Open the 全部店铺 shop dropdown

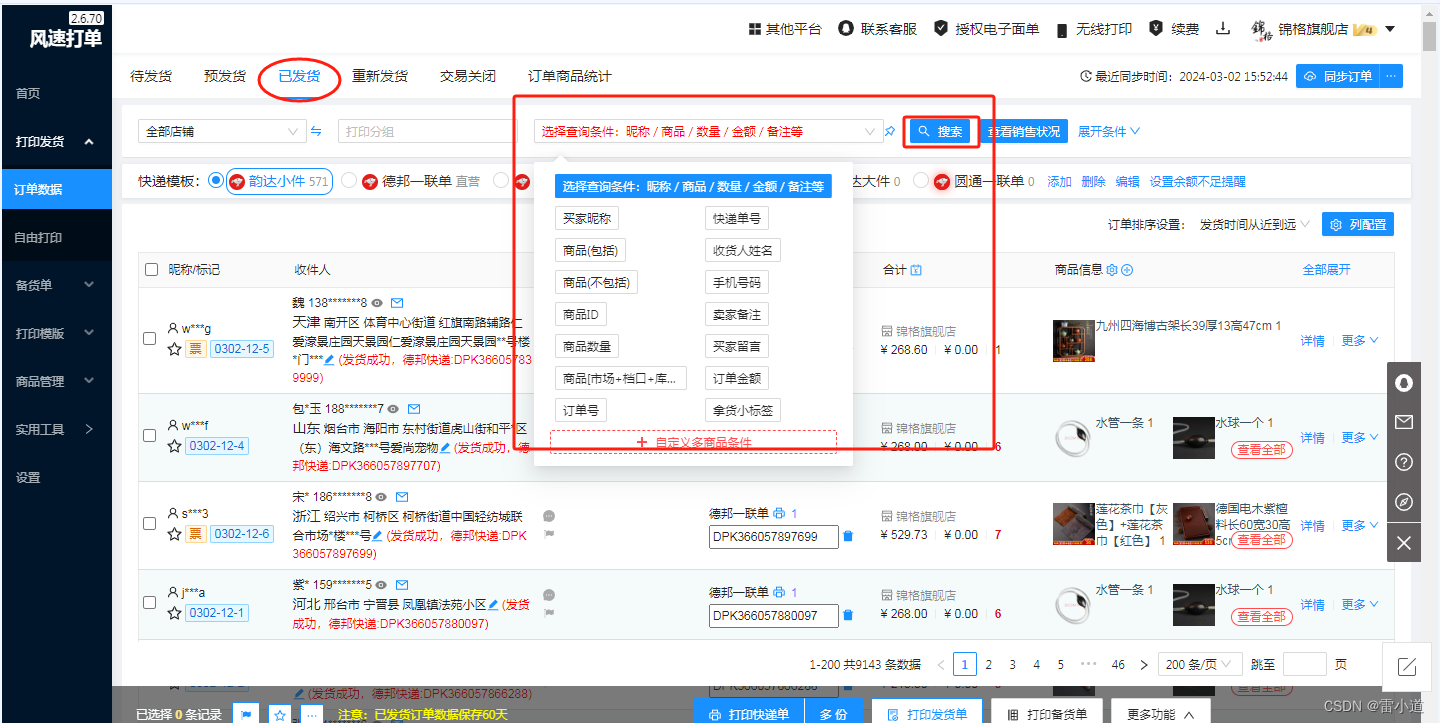click(x=222, y=131)
